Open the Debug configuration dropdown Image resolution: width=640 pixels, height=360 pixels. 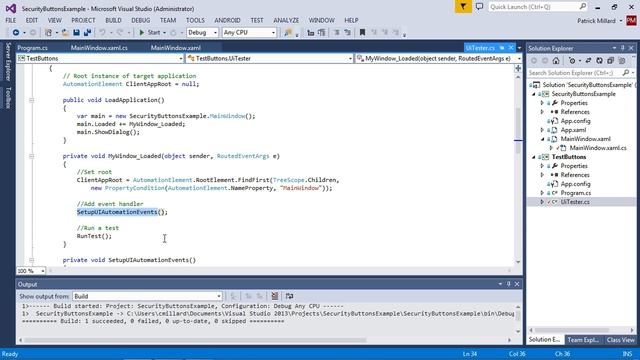click(x=202, y=33)
